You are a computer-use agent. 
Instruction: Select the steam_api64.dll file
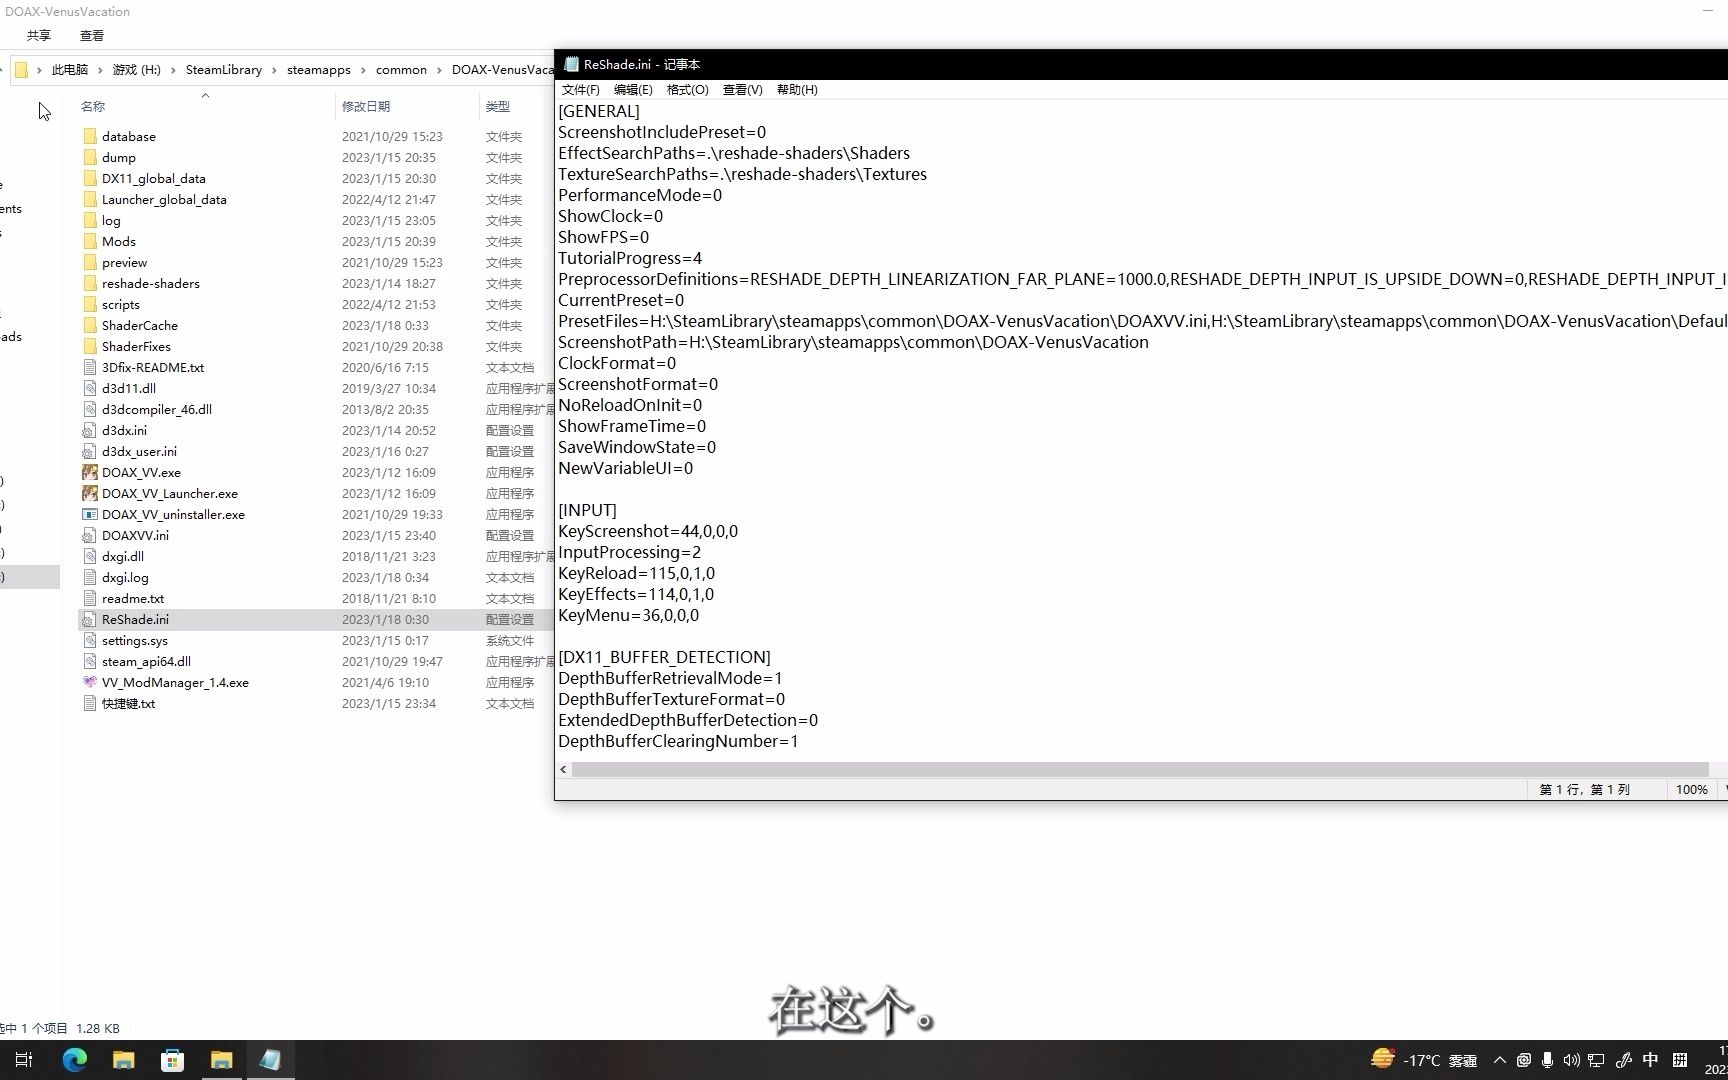146,661
